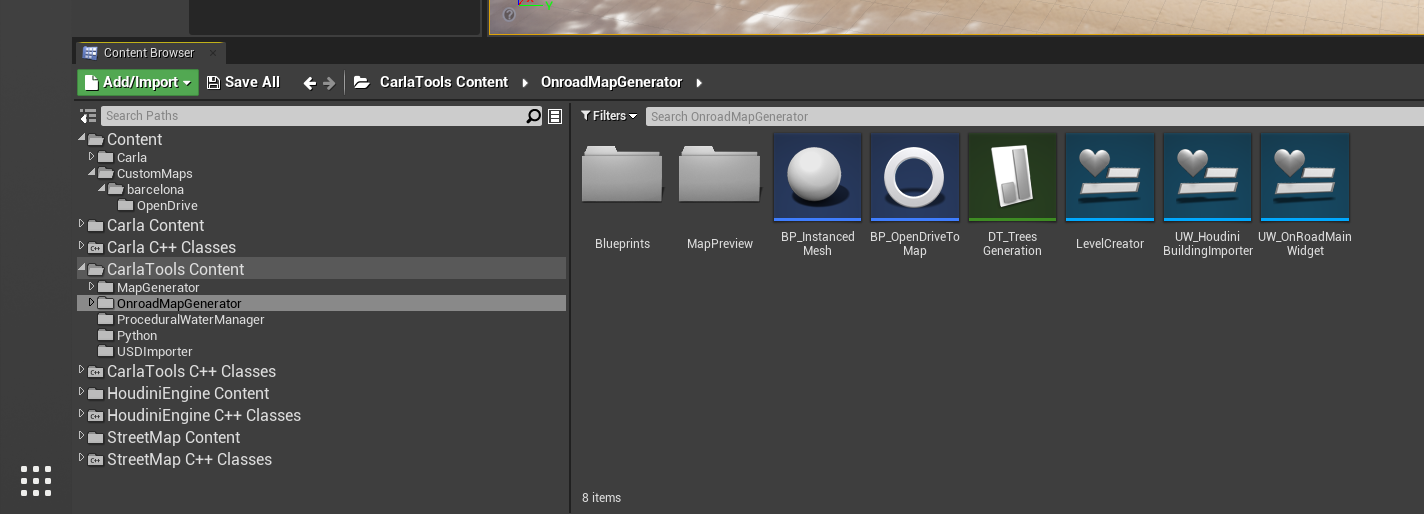
Task: Collapse the CustomMaps folder arrow
Action: click(x=92, y=173)
